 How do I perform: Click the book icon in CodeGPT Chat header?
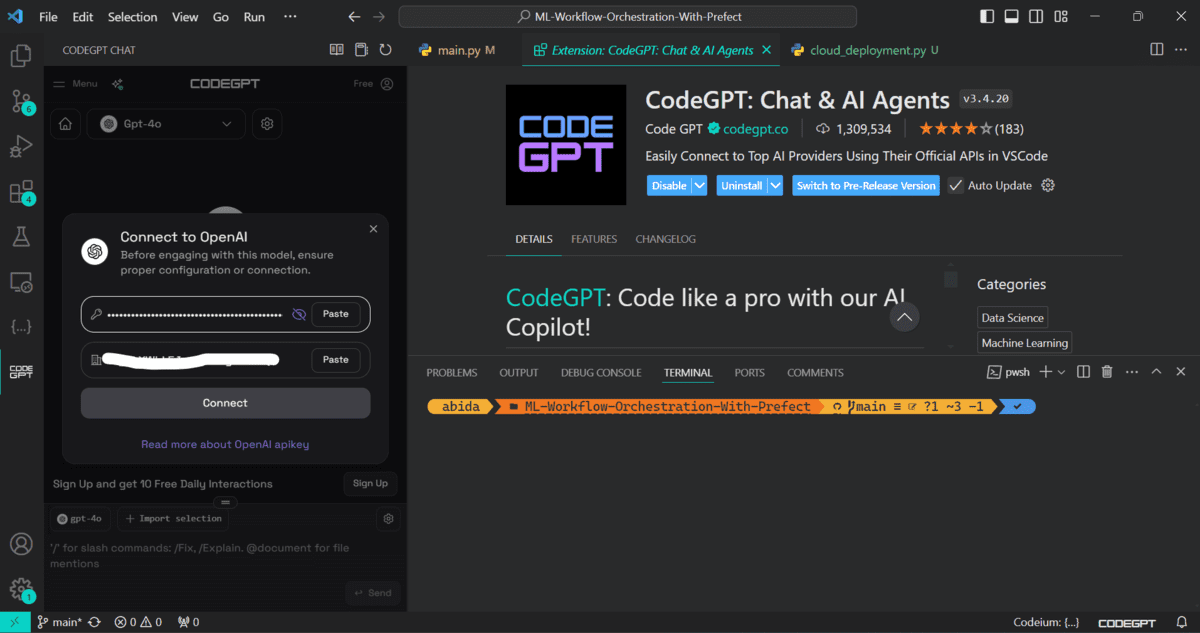337,50
